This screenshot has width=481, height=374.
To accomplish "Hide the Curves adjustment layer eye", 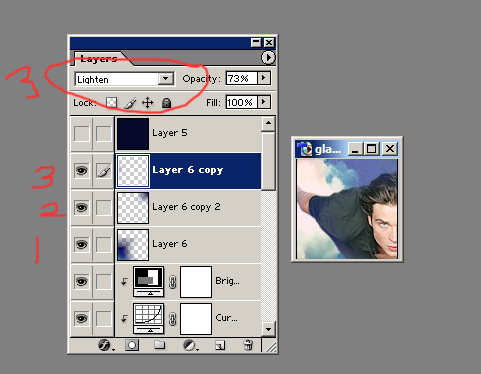I will tap(82, 319).
